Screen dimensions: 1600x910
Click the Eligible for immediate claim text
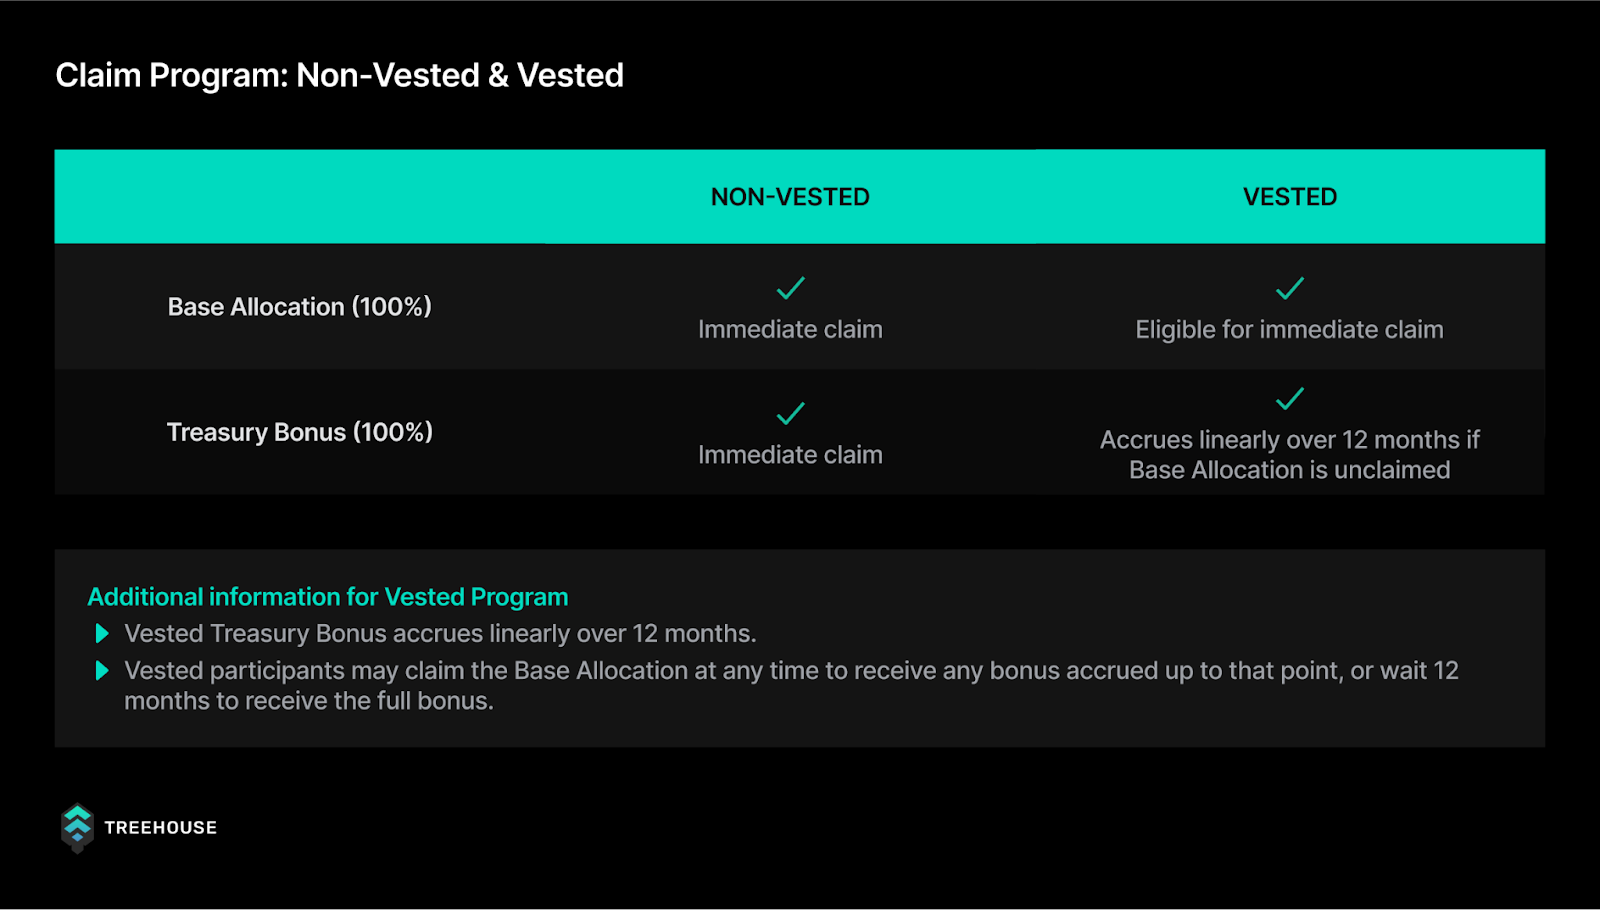(x=1289, y=330)
